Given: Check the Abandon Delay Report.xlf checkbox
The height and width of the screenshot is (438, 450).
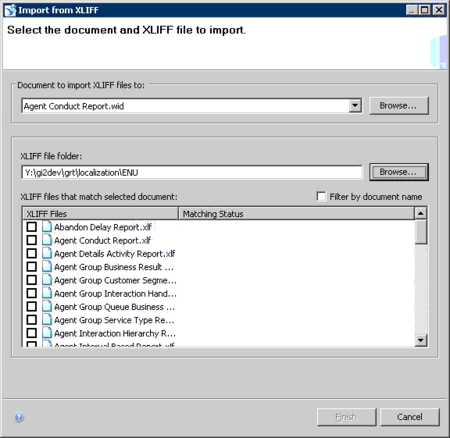Looking at the screenshot, I should [32, 227].
